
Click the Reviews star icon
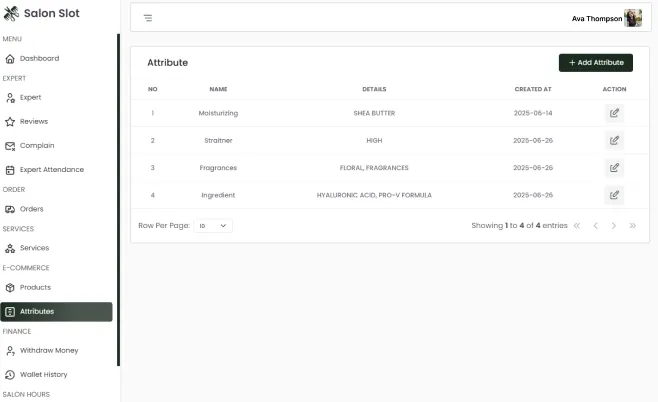(10, 122)
